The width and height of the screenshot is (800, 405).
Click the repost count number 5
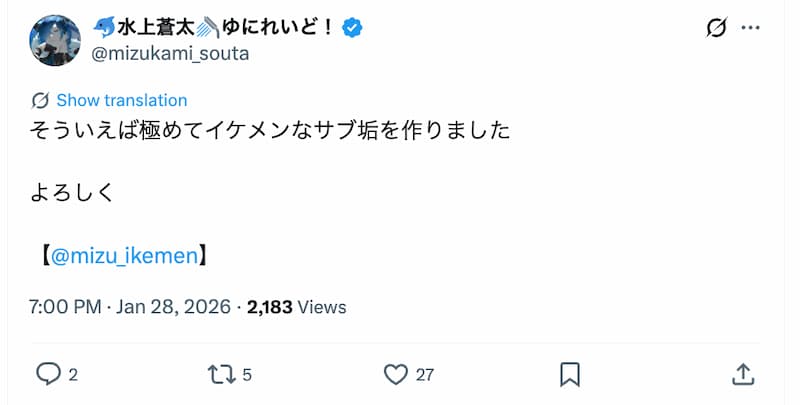tap(247, 375)
